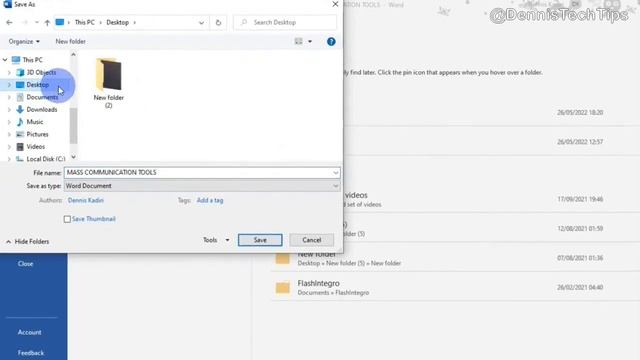Screen dimensions: 640x360
Task: Choose Close in Word's backstage menu
Action: point(25,264)
